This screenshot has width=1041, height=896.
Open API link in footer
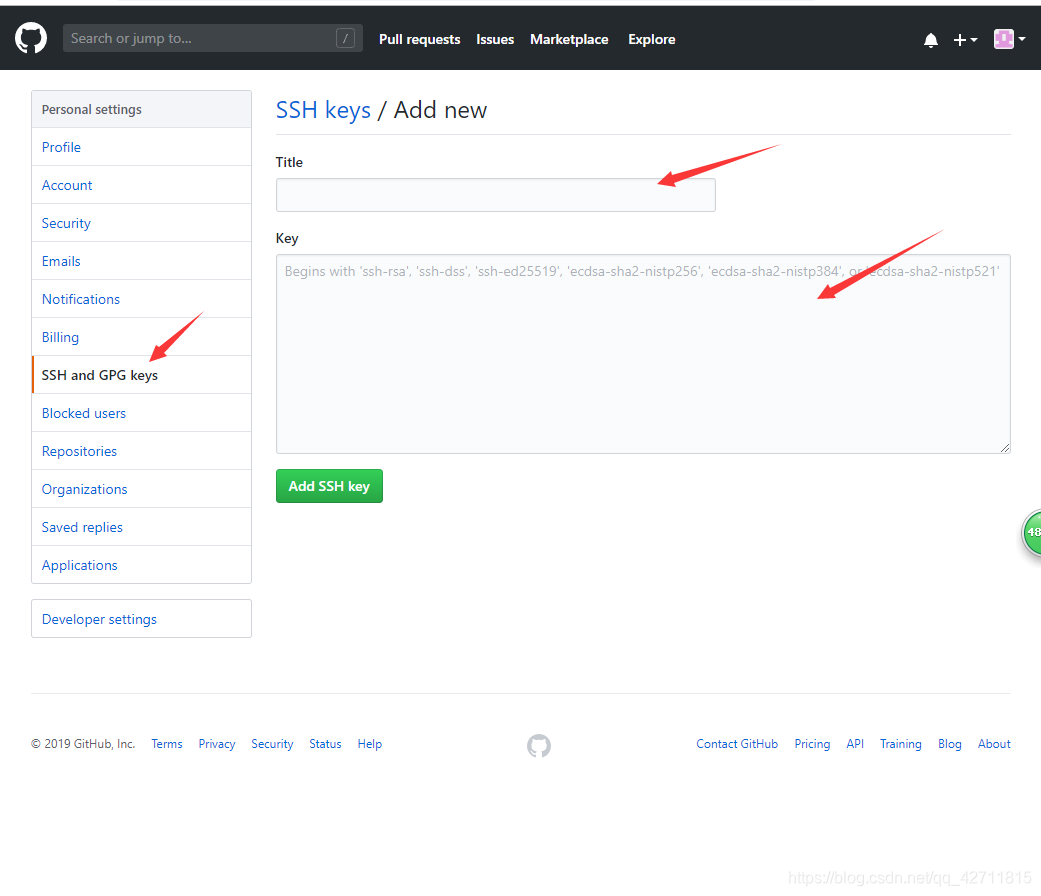pyautogui.click(x=855, y=744)
